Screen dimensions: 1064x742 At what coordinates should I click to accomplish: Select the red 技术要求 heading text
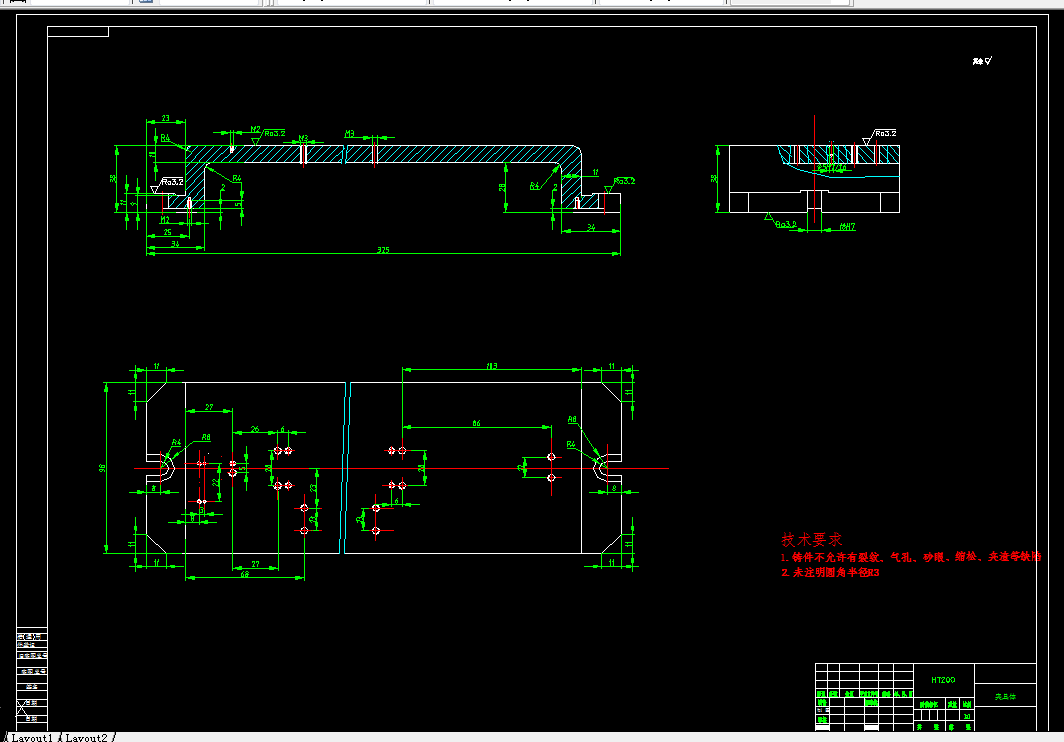[x=811, y=540]
